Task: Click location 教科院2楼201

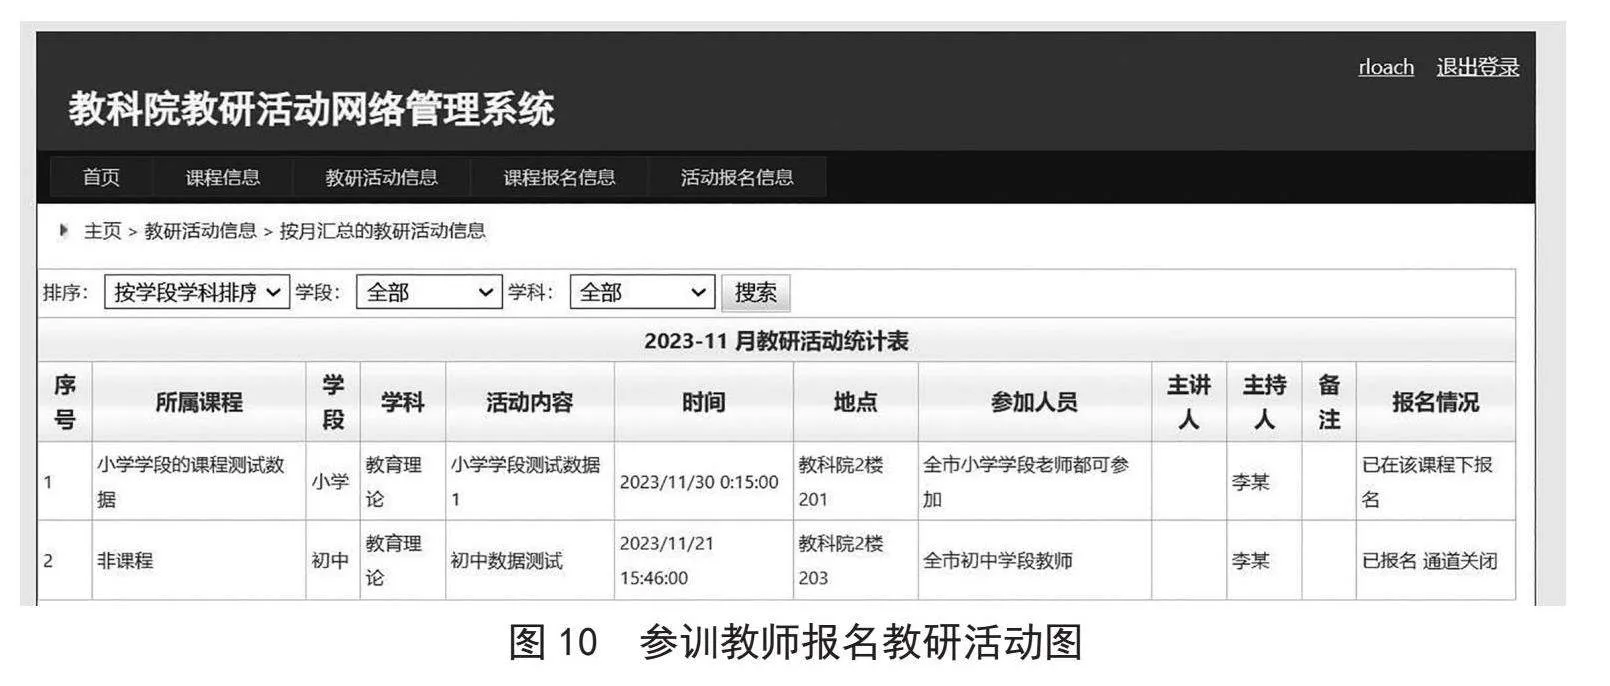Action: click(856, 481)
